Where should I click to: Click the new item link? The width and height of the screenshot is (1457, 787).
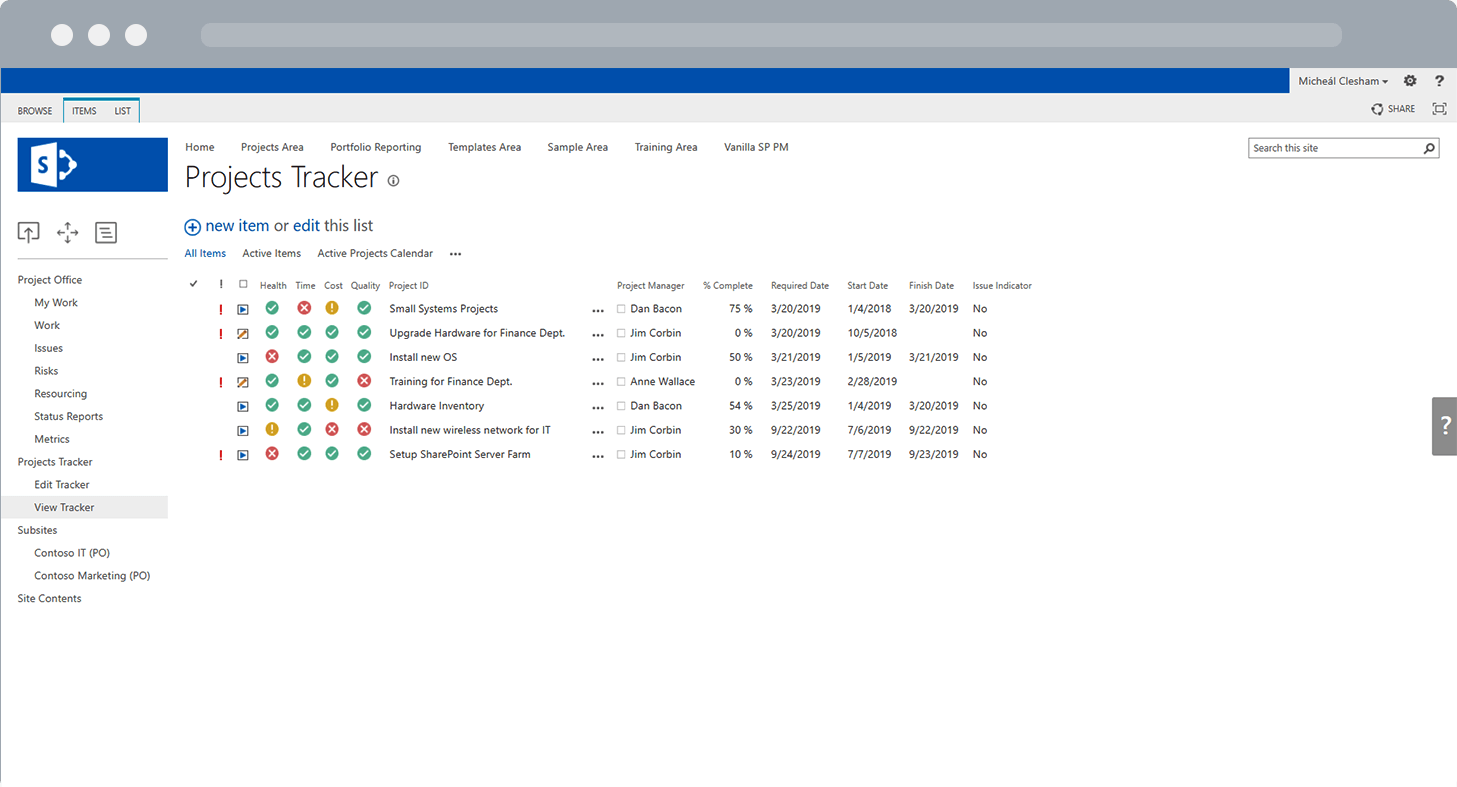point(237,226)
